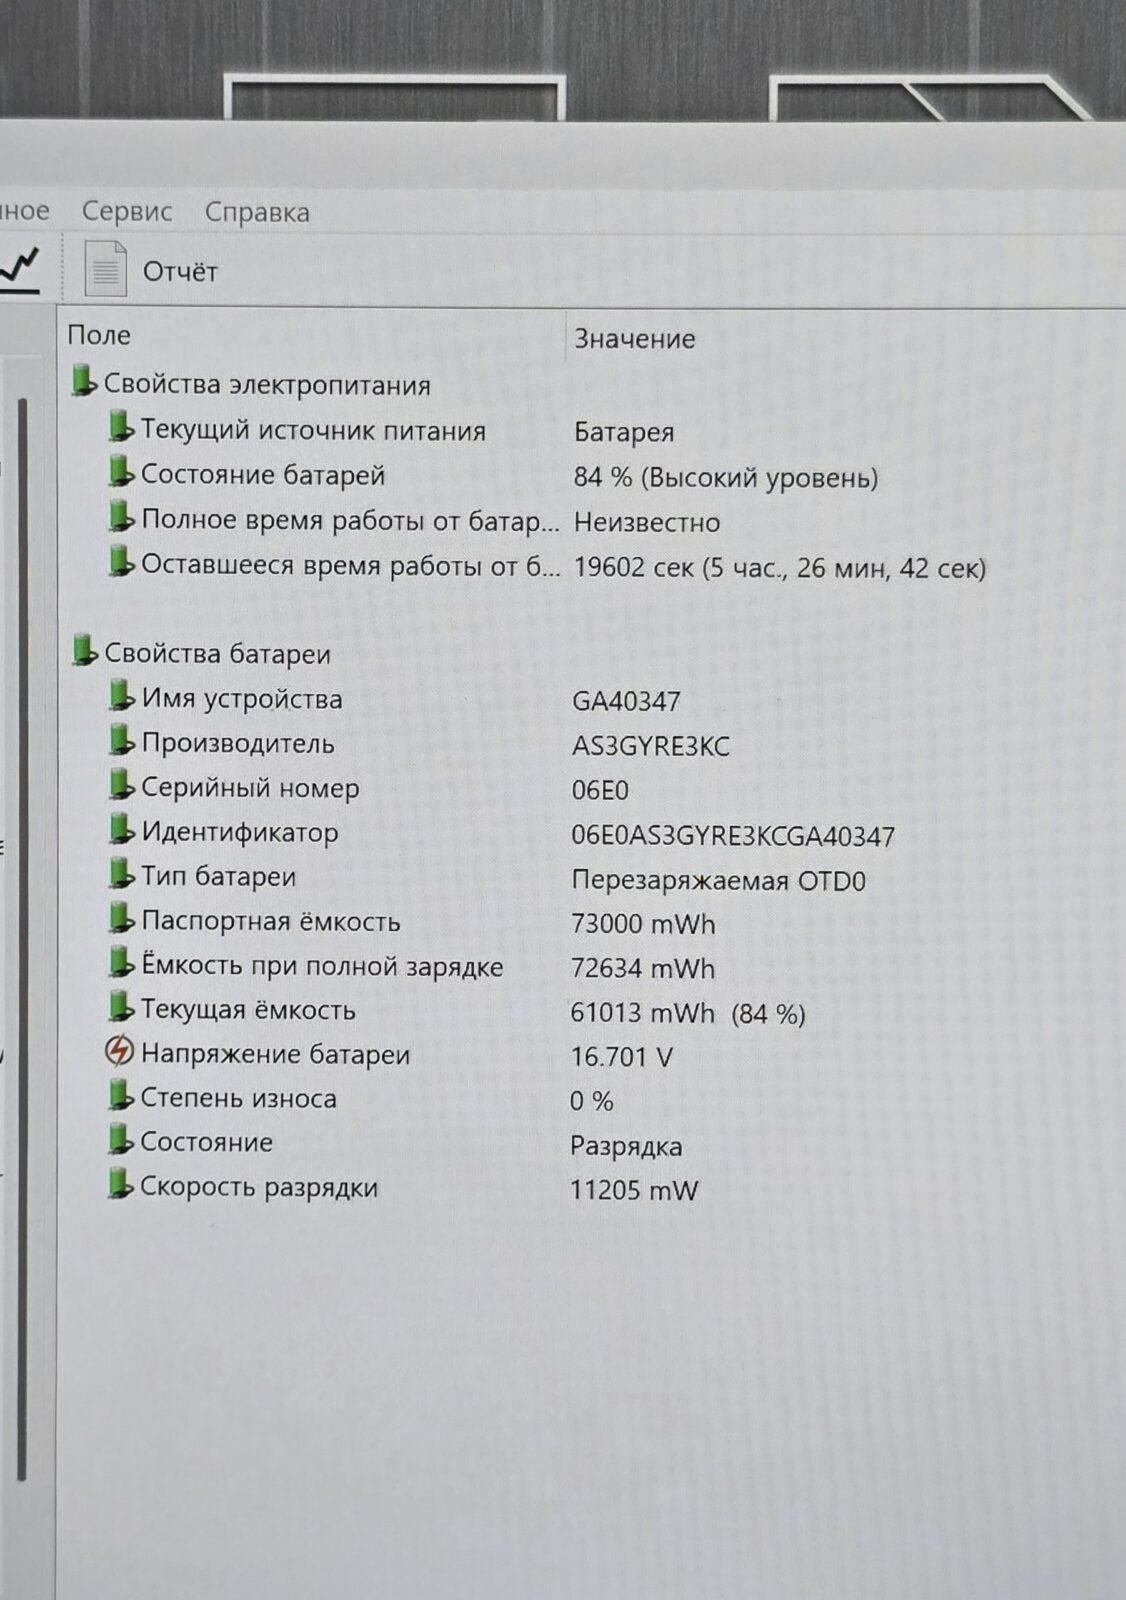This screenshot has height=1600, width=1126.
Task: Click battery icon next to Состояние батарей
Action: 121,472
